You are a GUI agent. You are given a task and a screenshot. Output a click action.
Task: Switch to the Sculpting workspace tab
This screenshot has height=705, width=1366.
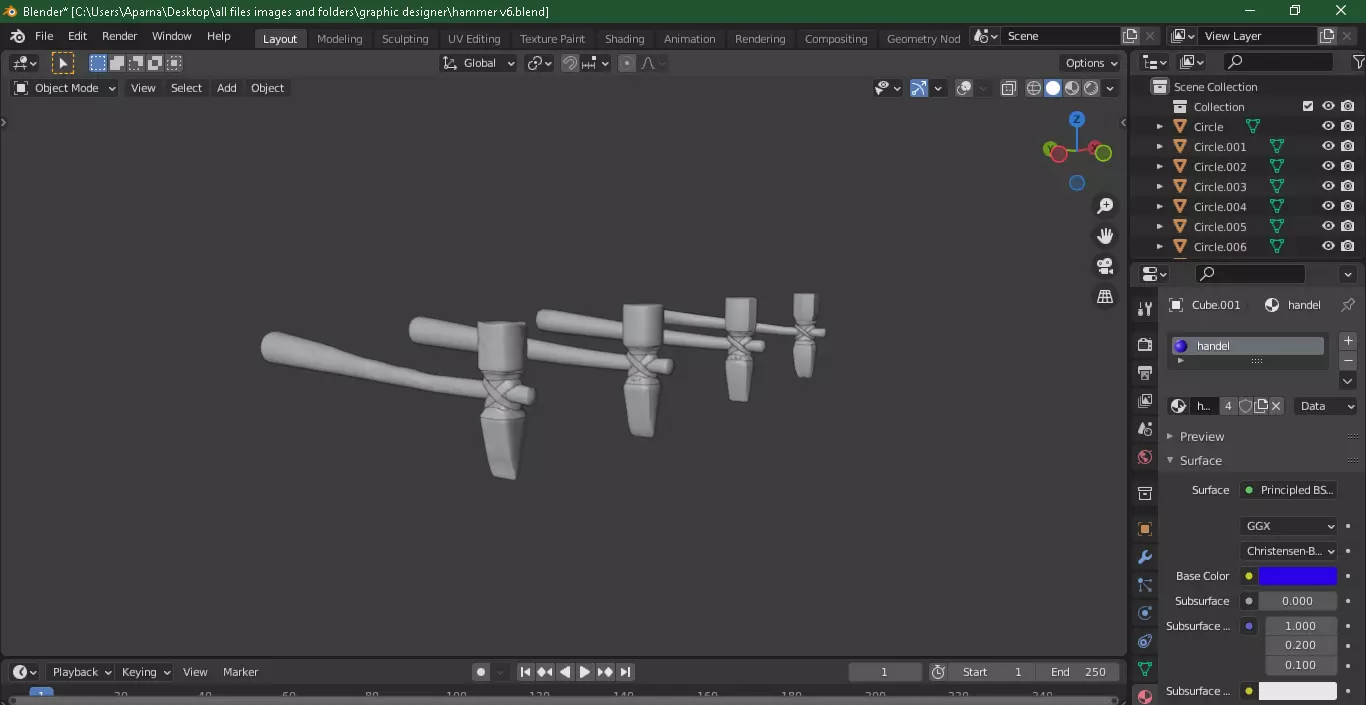pyautogui.click(x=405, y=39)
